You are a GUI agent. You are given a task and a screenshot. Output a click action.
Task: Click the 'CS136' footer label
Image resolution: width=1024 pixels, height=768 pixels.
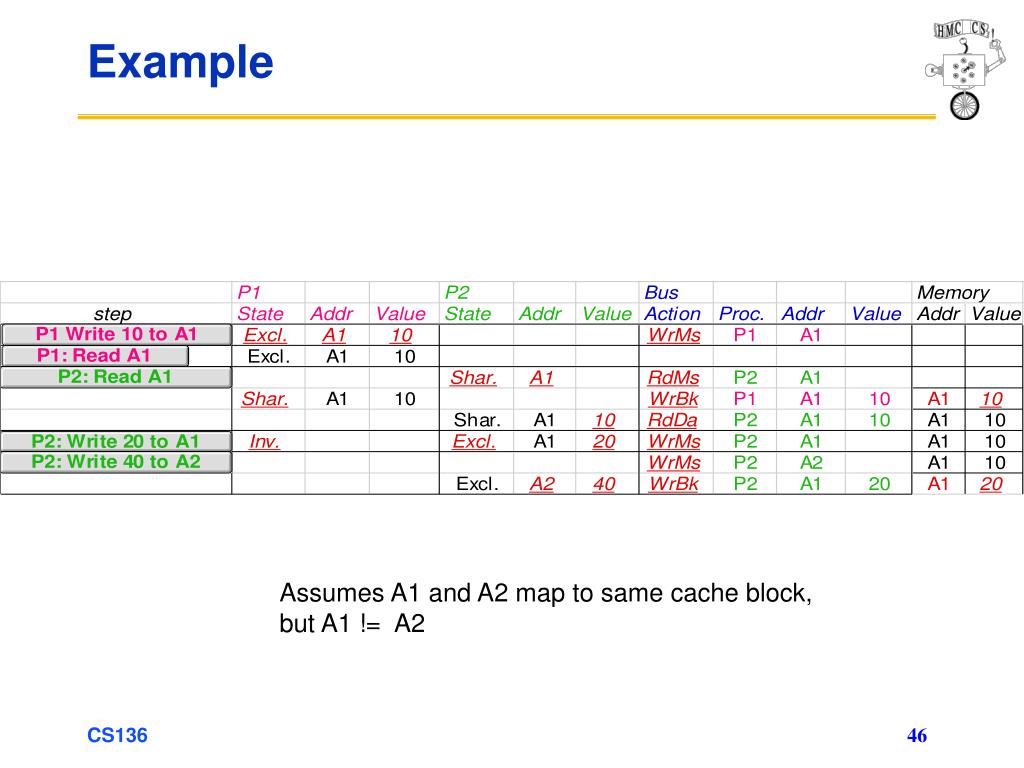(x=118, y=735)
